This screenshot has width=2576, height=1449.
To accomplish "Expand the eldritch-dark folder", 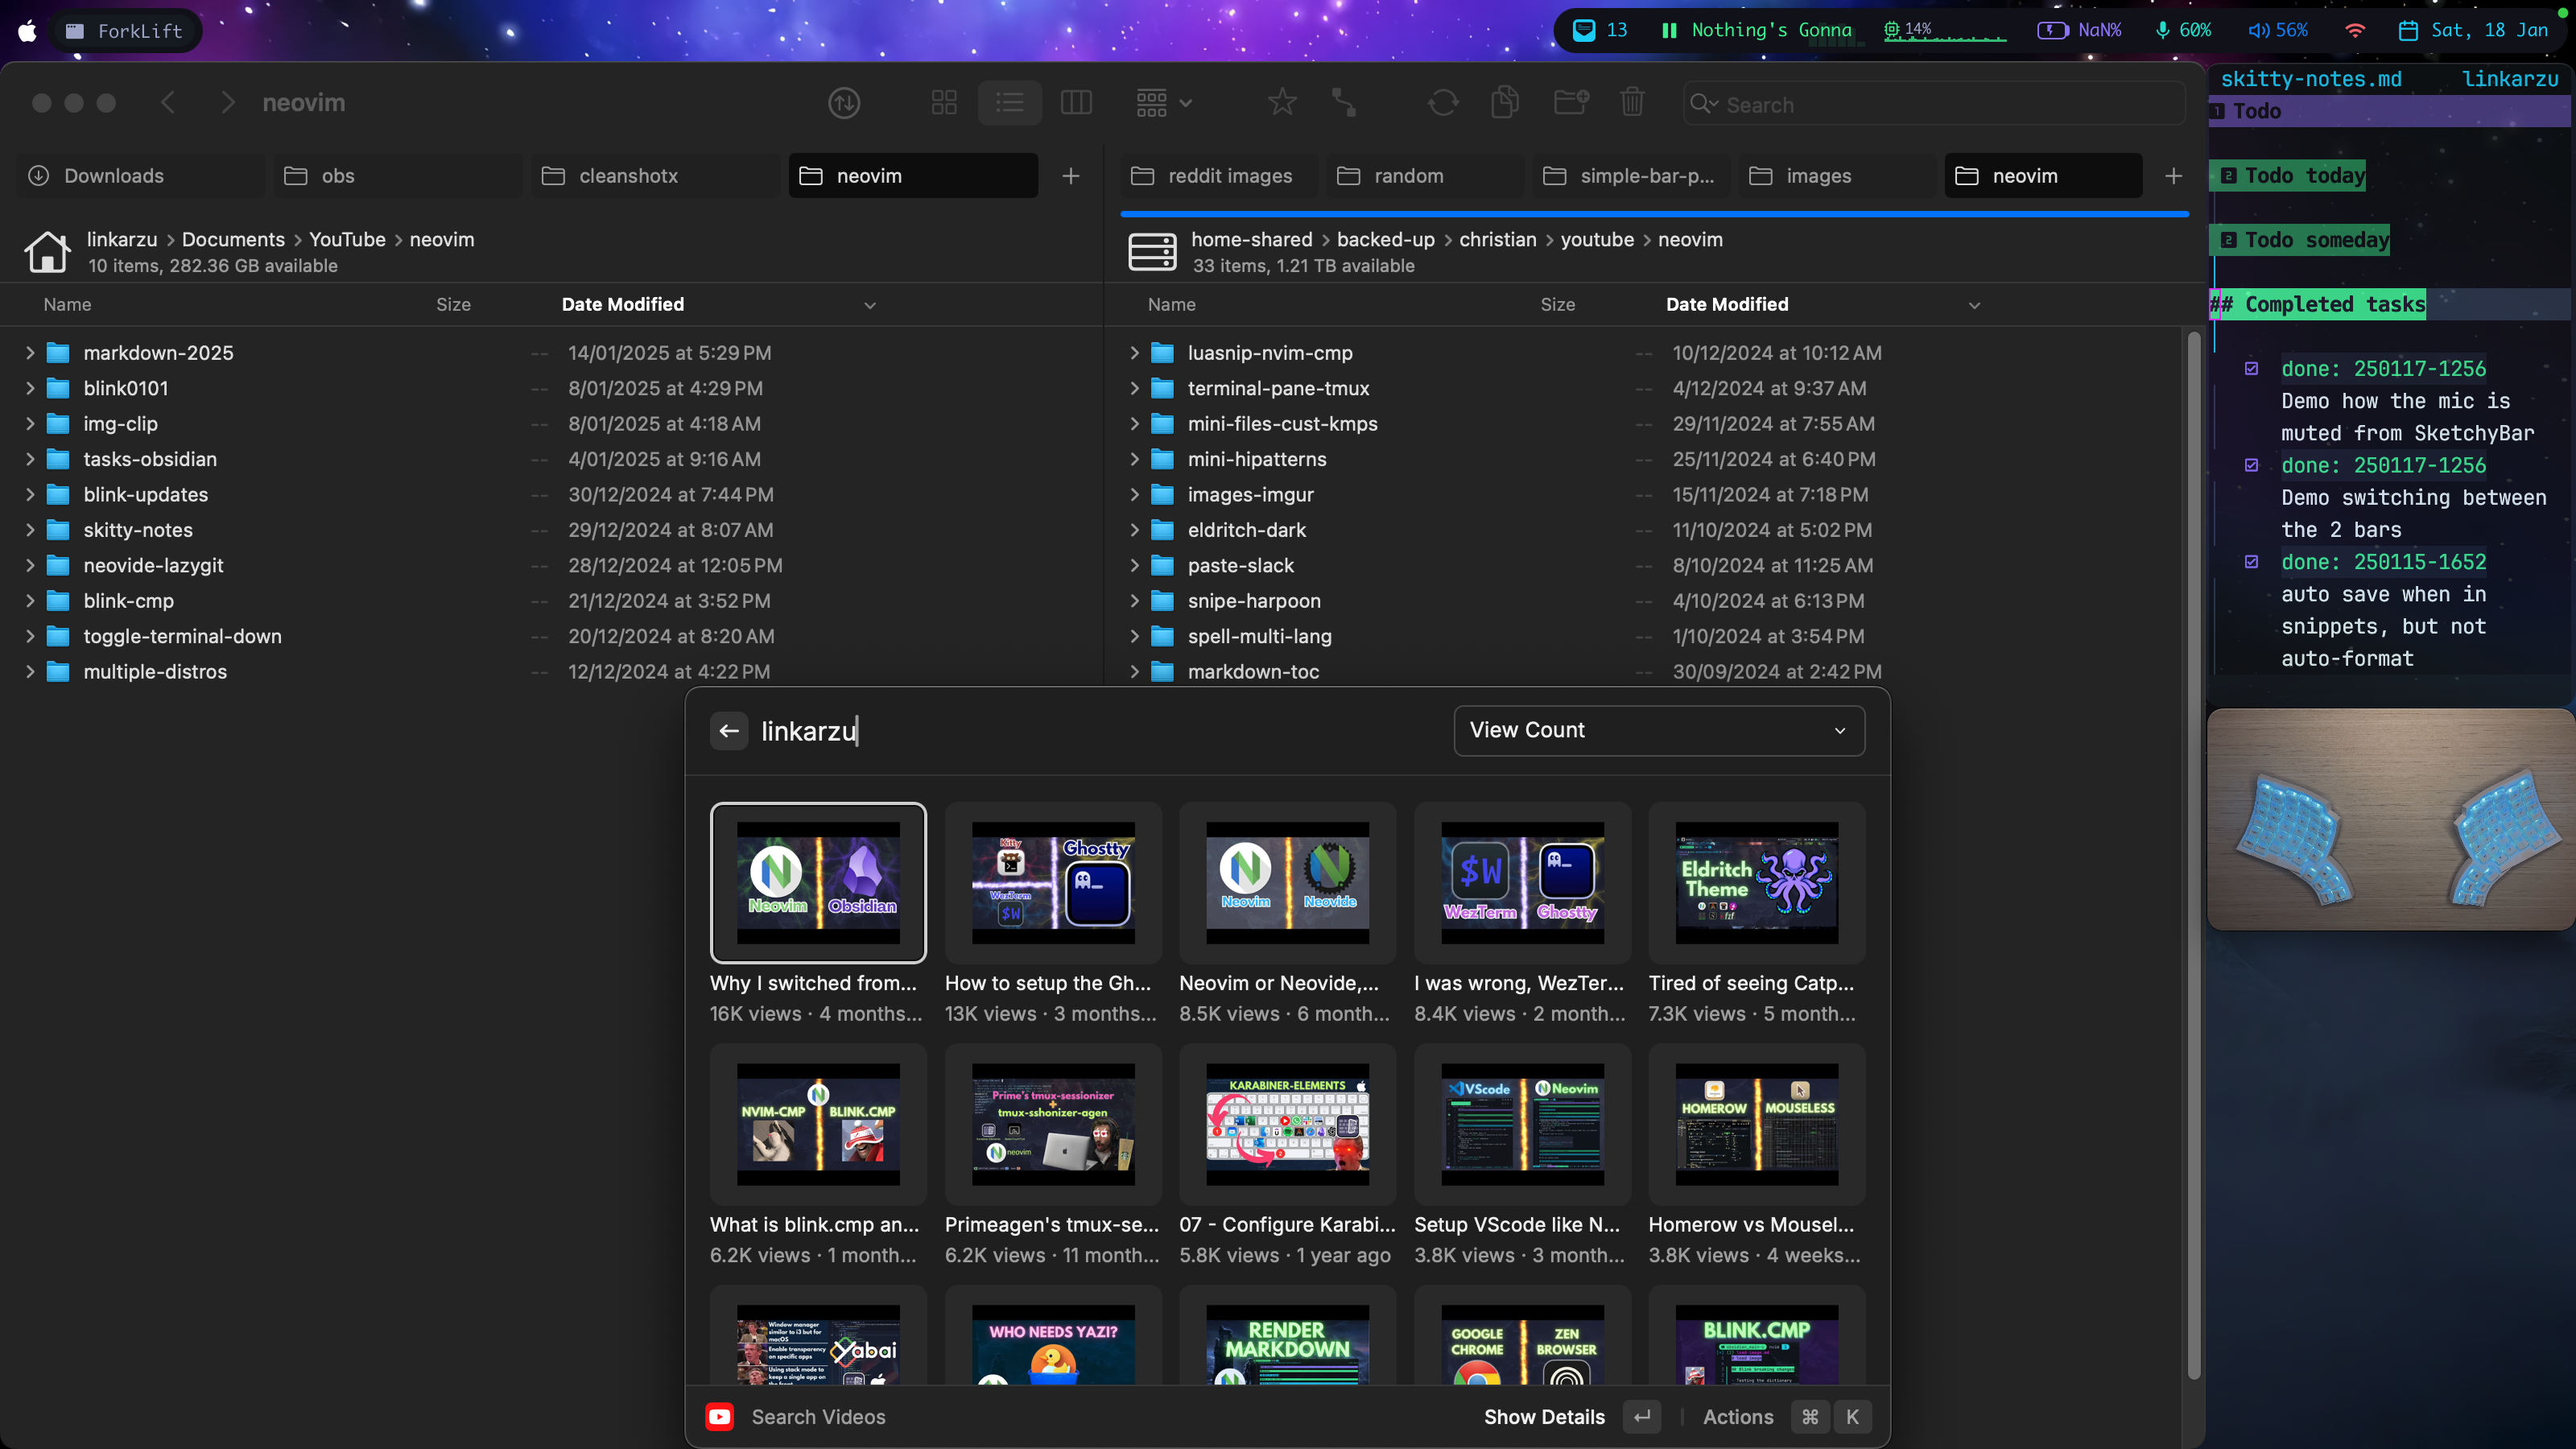I will [1134, 530].
